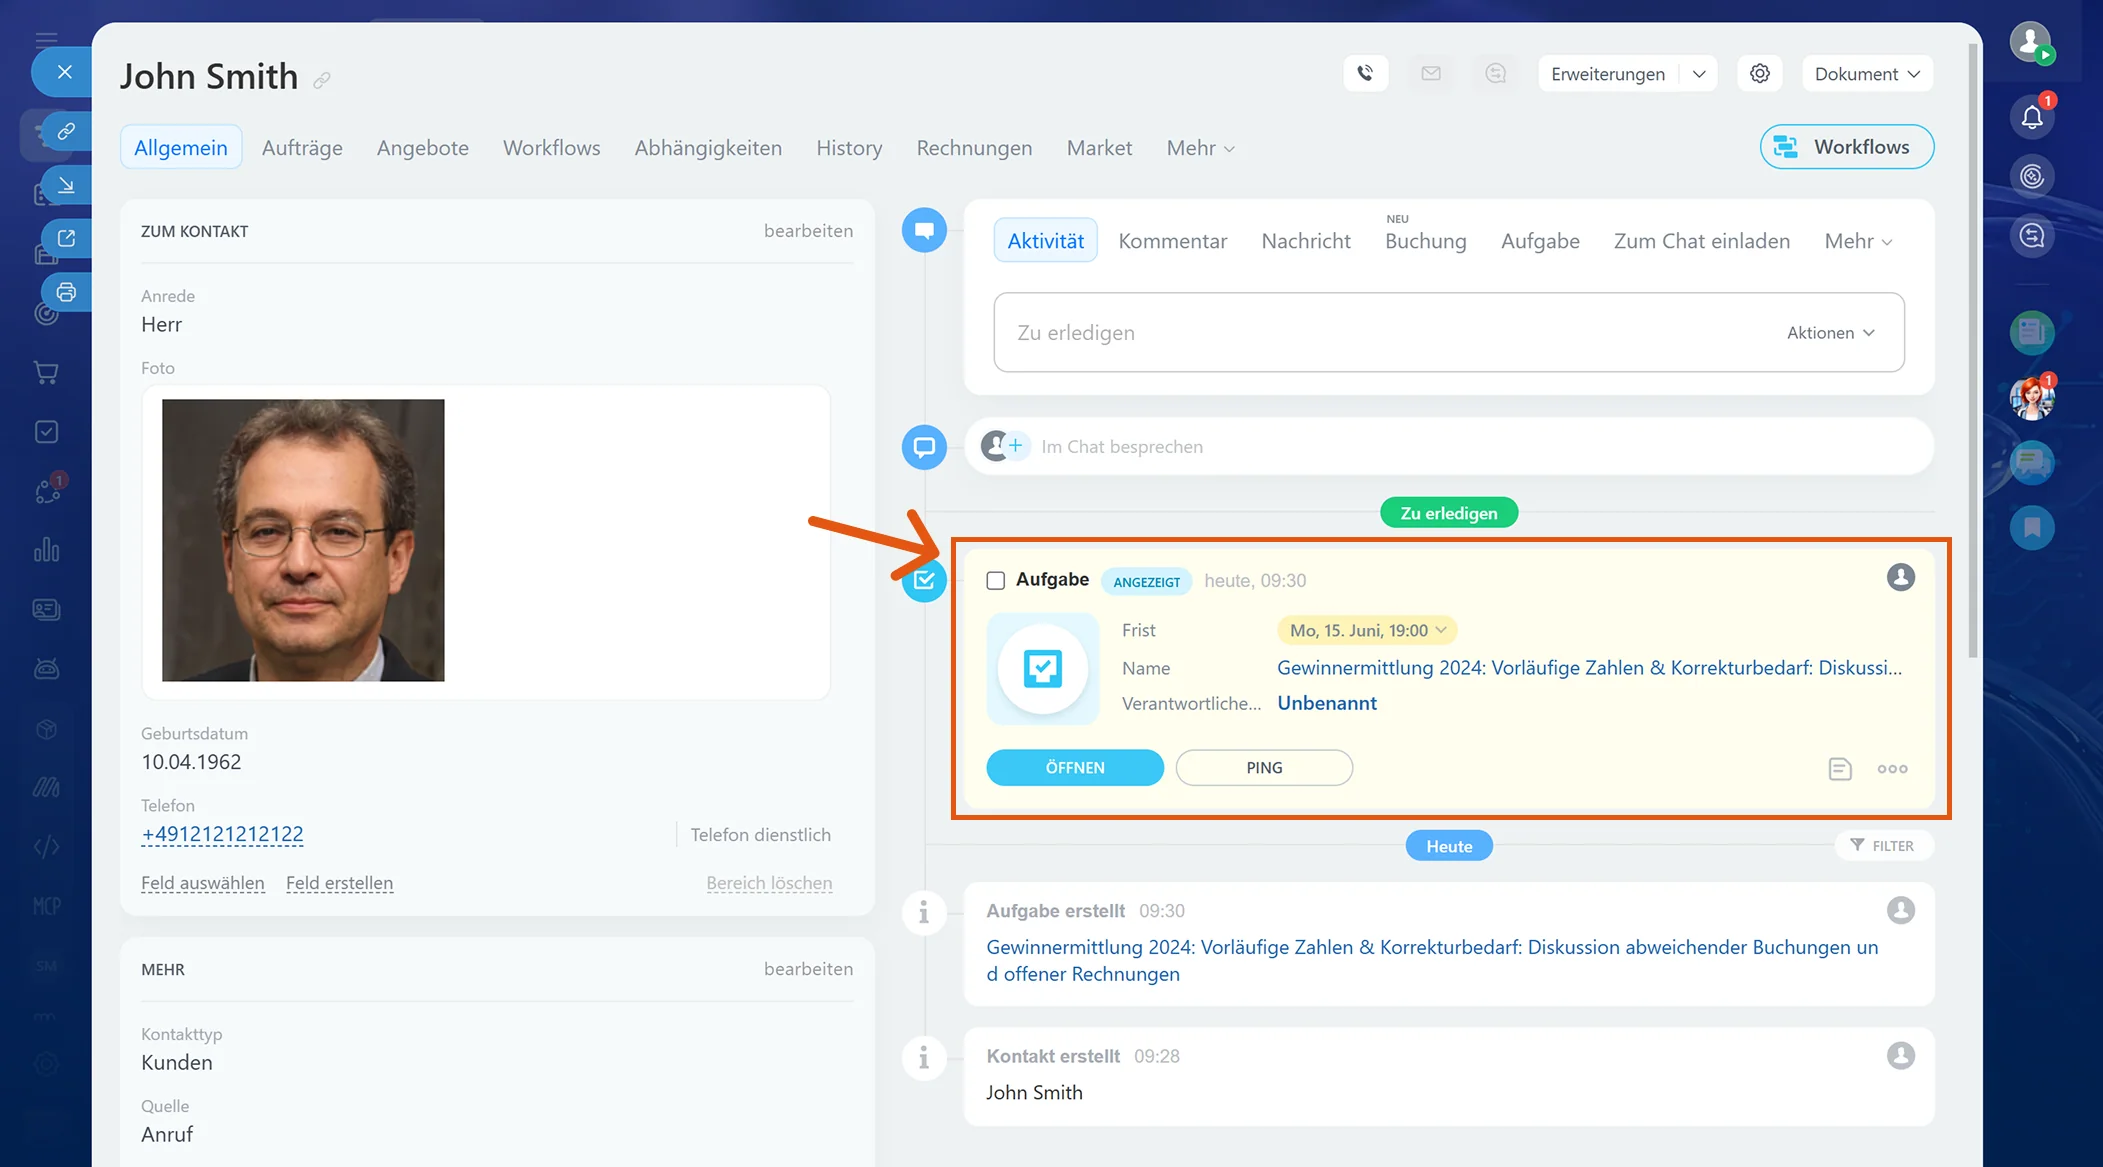
Task: Open three-dots menu on the task card
Action: pyautogui.click(x=1892, y=768)
